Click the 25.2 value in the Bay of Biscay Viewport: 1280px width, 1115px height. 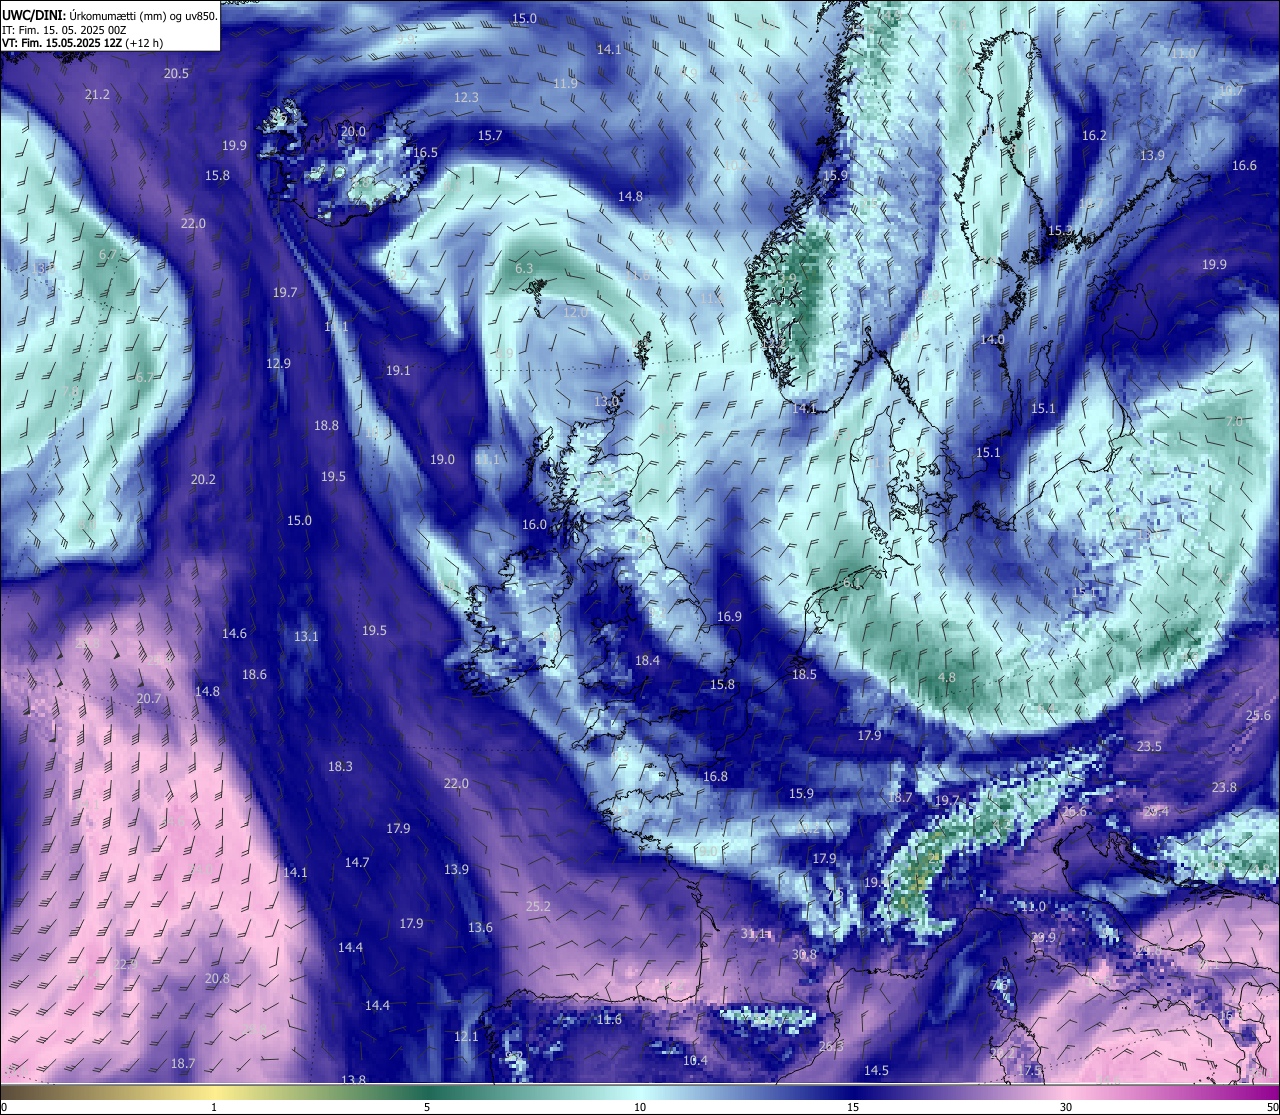[538, 906]
